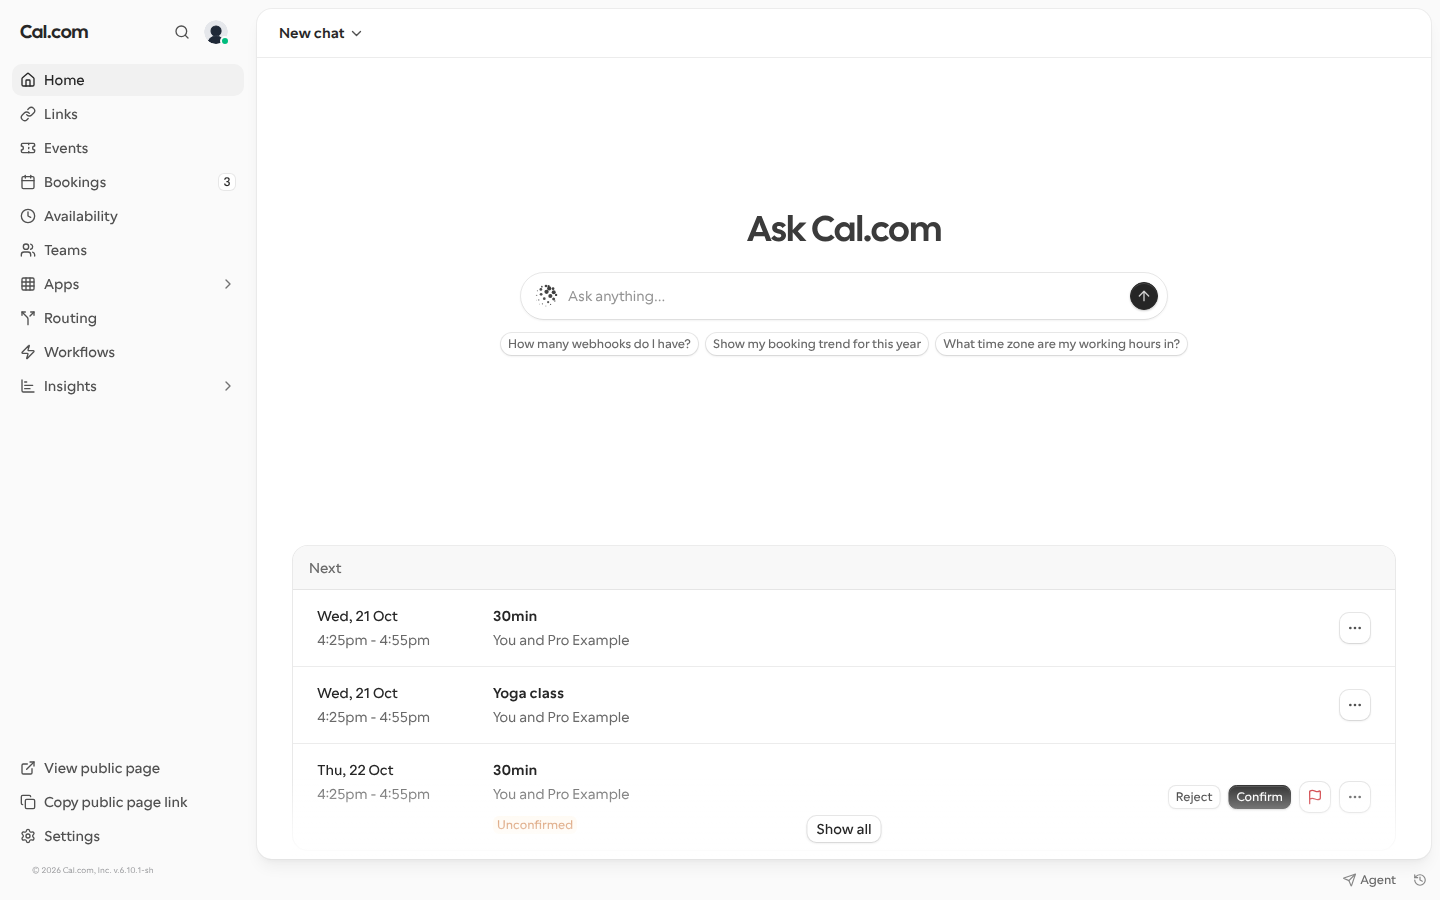The image size is (1440, 900).
Task: Click the Cal.com logo
Action: pos(54,32)
